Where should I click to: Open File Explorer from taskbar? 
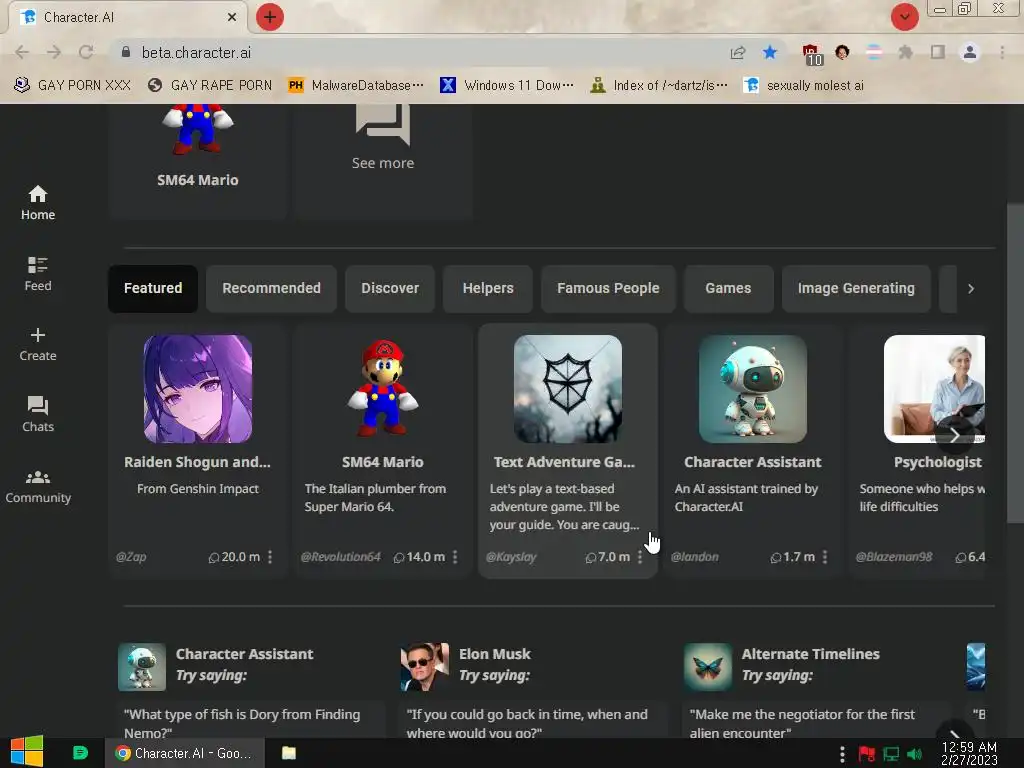pos(289,753)
